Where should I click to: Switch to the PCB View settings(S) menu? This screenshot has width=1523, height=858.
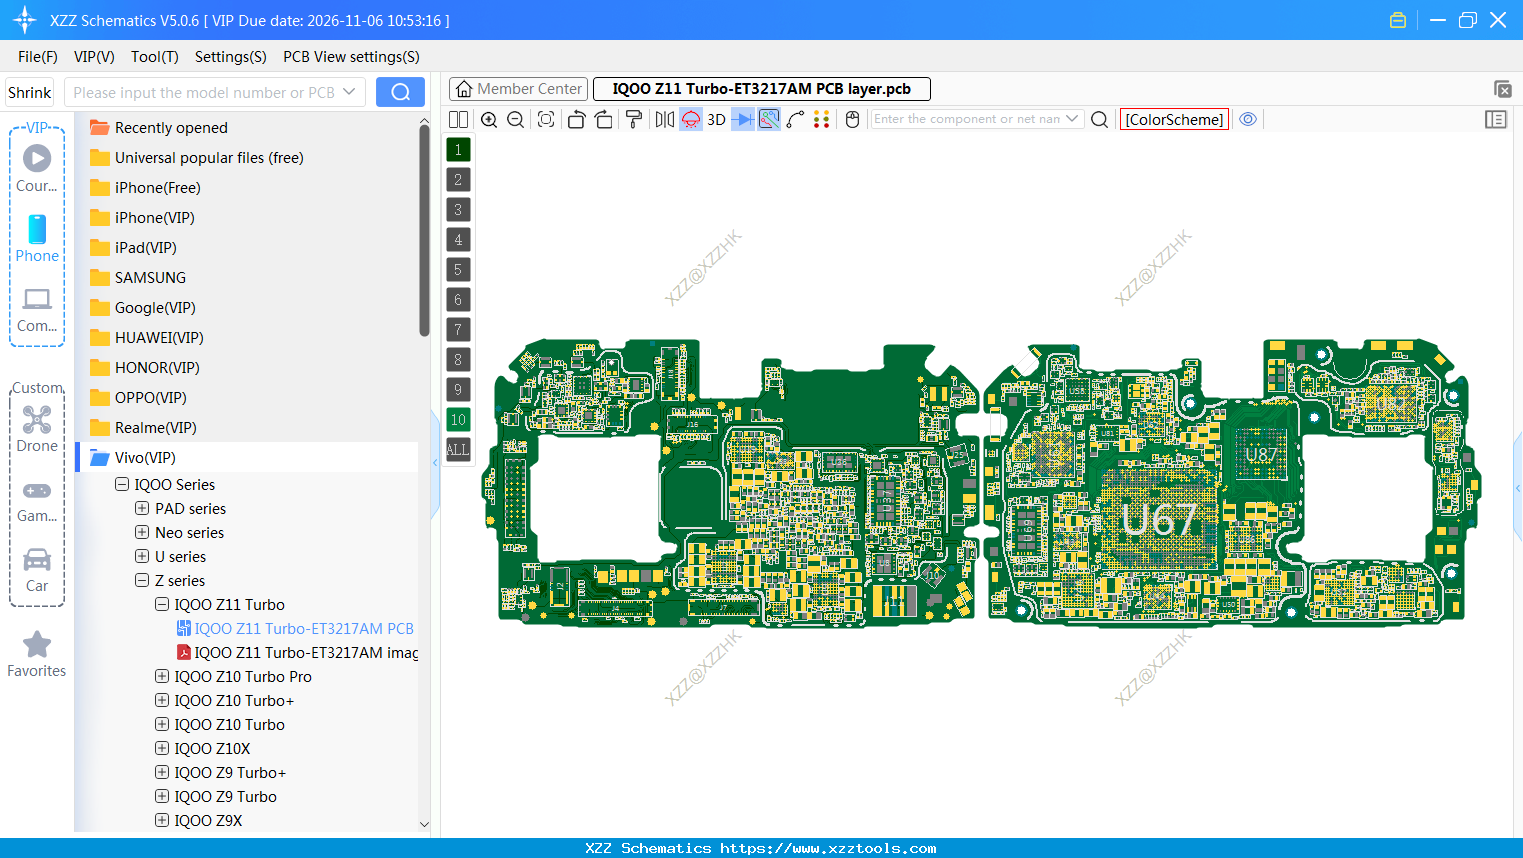coord(351,57)
